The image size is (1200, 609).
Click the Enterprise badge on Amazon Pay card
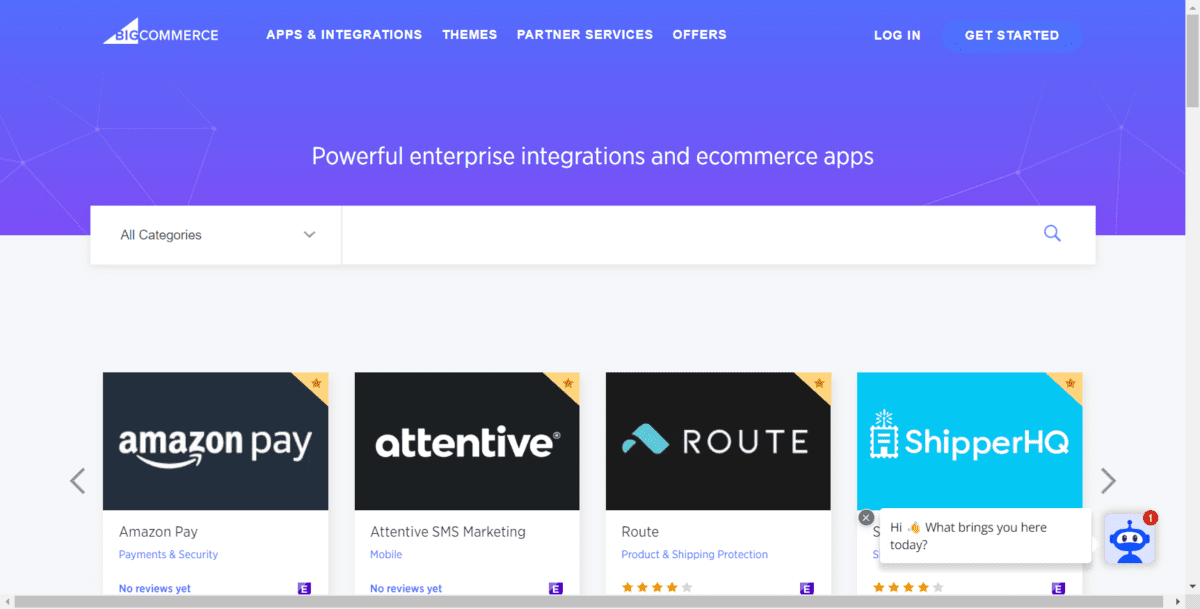(304, 588)
